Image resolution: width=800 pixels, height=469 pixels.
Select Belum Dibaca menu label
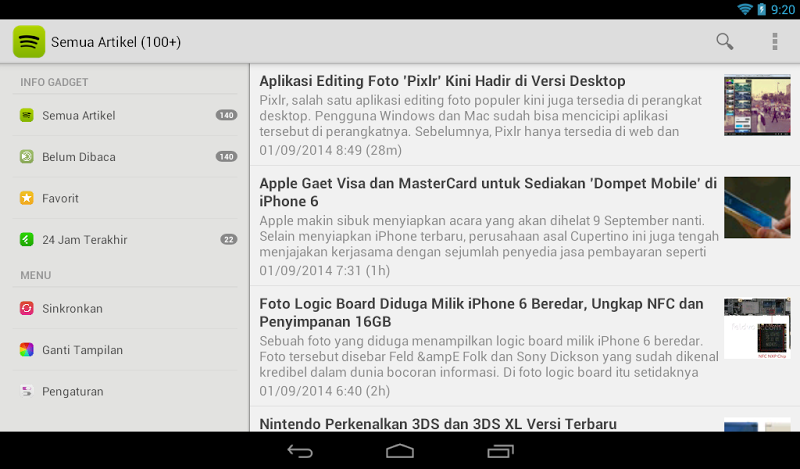pos(79,157)
